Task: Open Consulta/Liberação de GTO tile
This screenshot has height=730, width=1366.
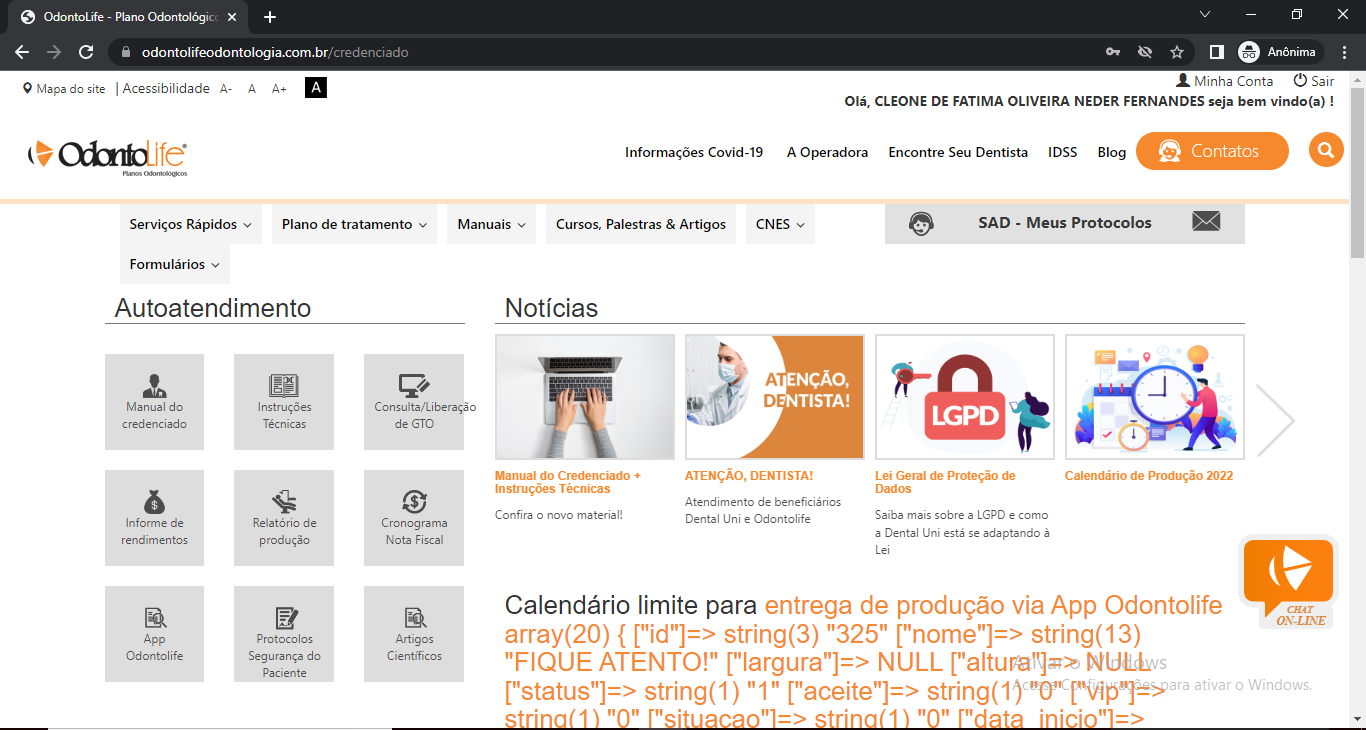Action: (414, 402)
